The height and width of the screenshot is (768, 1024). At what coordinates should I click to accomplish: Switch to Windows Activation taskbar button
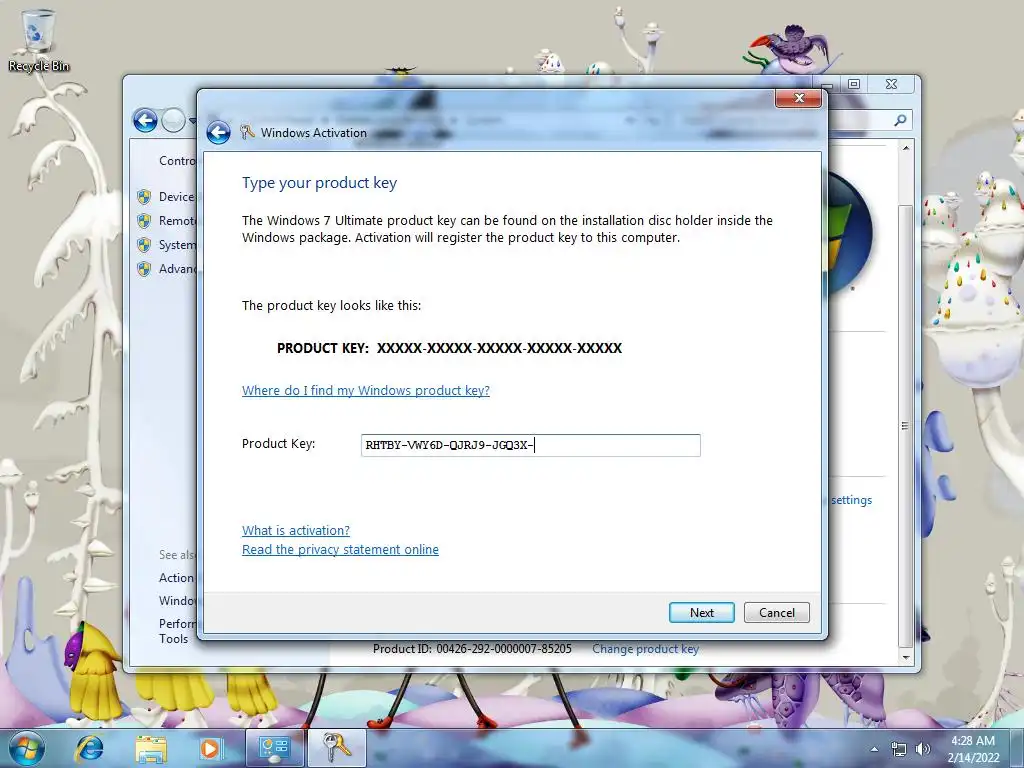pos(336,748)
